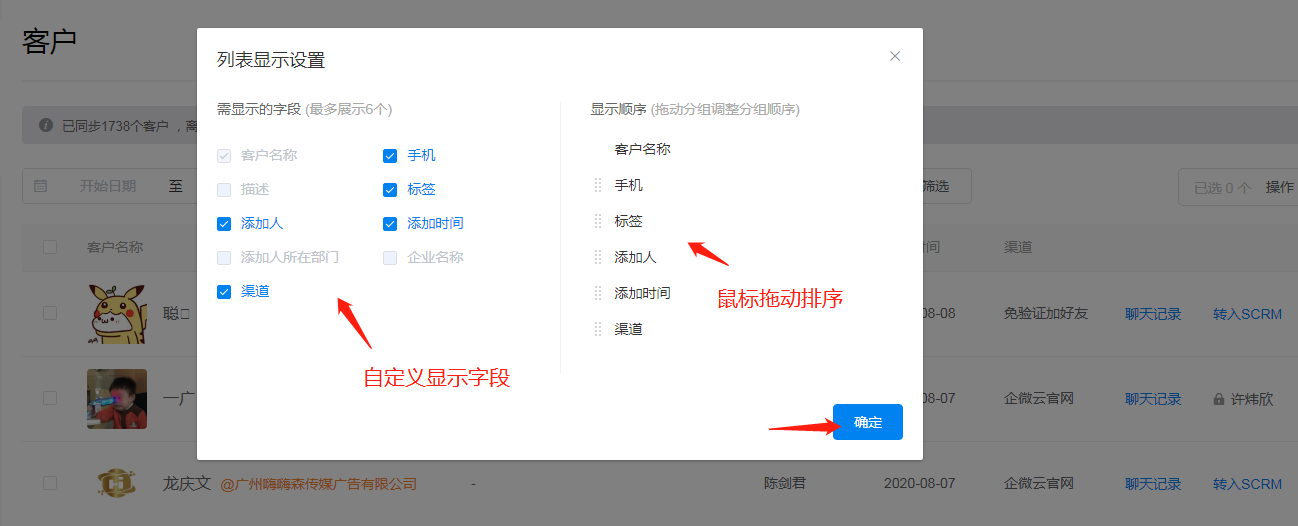Open 聊天记录 link in first customer row
This screenshot has height=526, width=1298.
coord(1153,314)
